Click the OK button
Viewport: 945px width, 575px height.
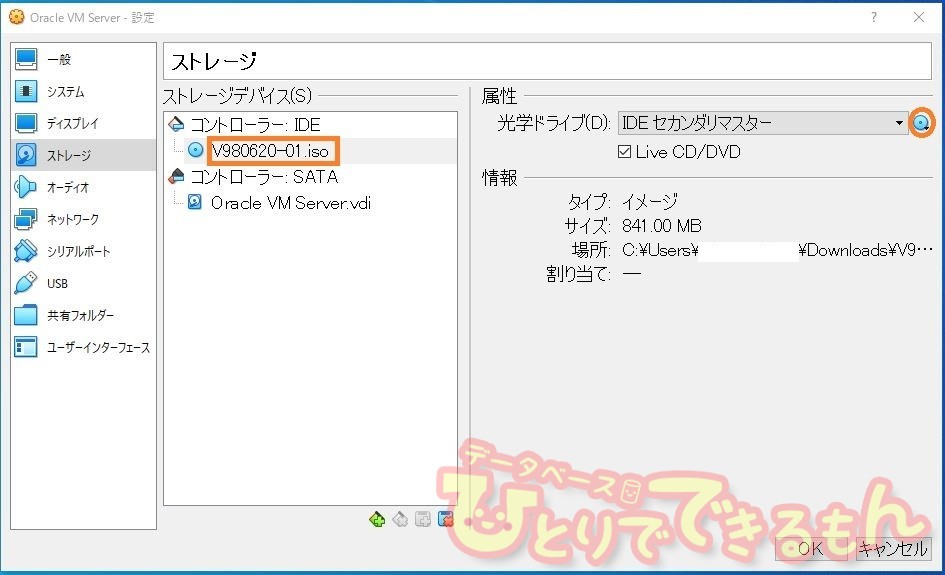pyautogui.click(x=810, y=549)
